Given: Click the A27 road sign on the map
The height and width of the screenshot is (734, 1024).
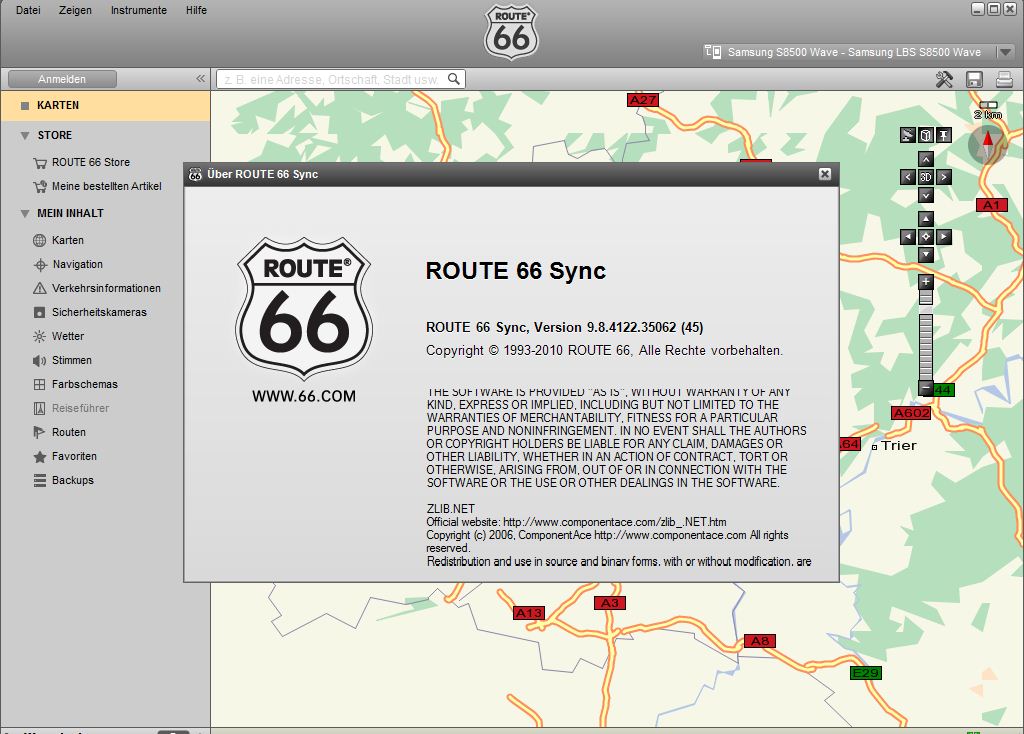Looking at the screenshot, I should [643, 100].
